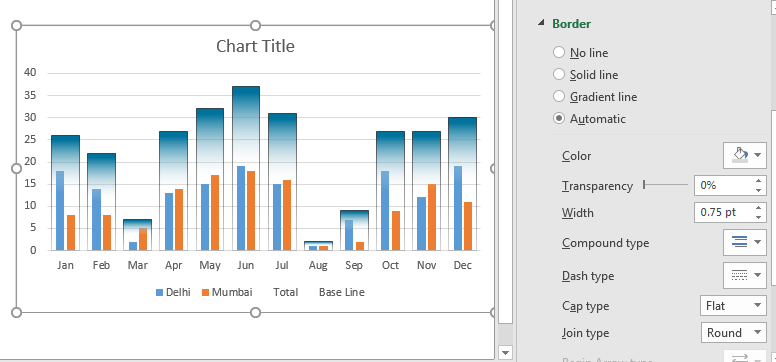
Task: Click the Mumbai legend marker
Action: [205, 293]
